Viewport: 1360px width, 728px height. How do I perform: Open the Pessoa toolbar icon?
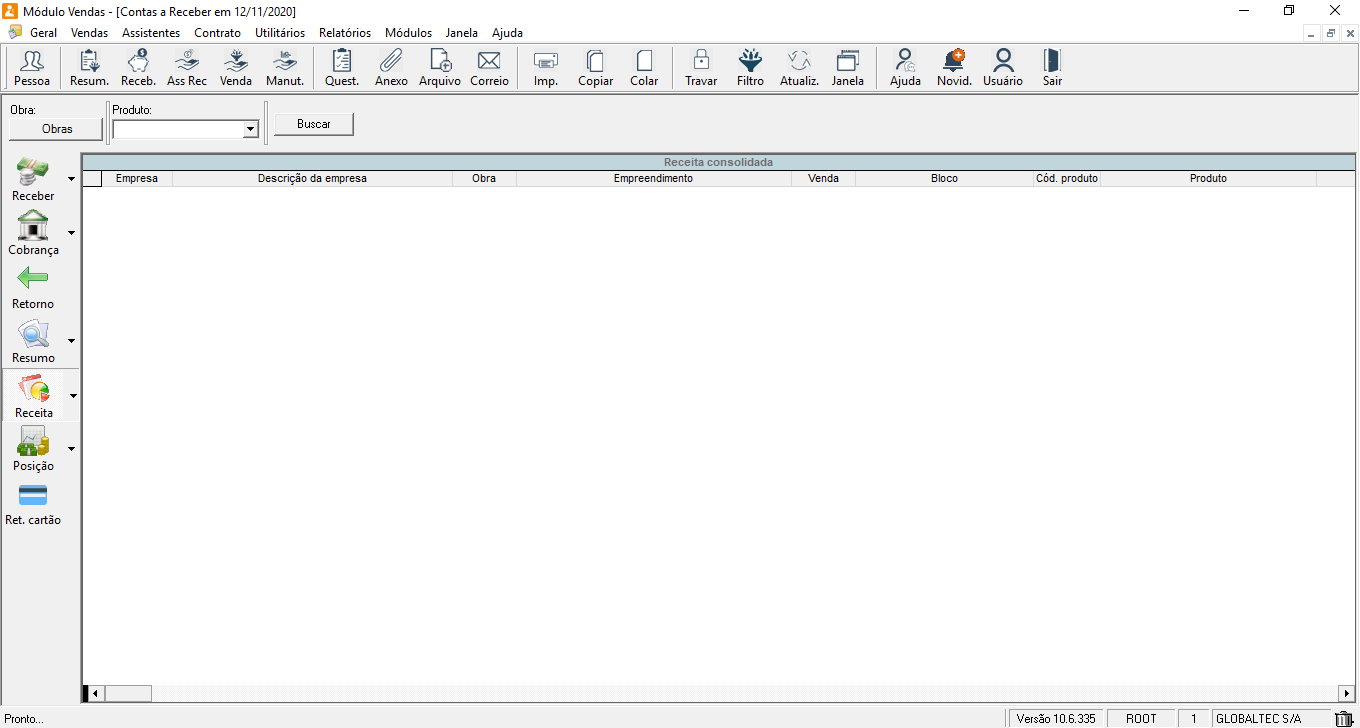coord(32,67)
